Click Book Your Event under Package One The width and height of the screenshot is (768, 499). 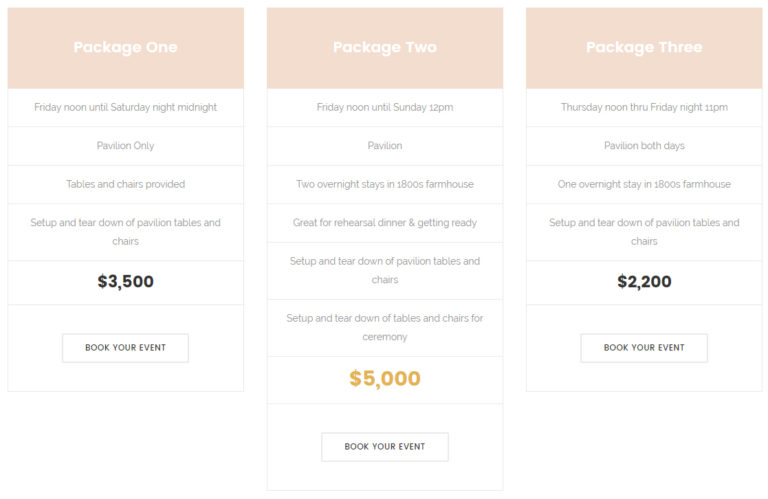pyautogui.click(x=125, y=348)
